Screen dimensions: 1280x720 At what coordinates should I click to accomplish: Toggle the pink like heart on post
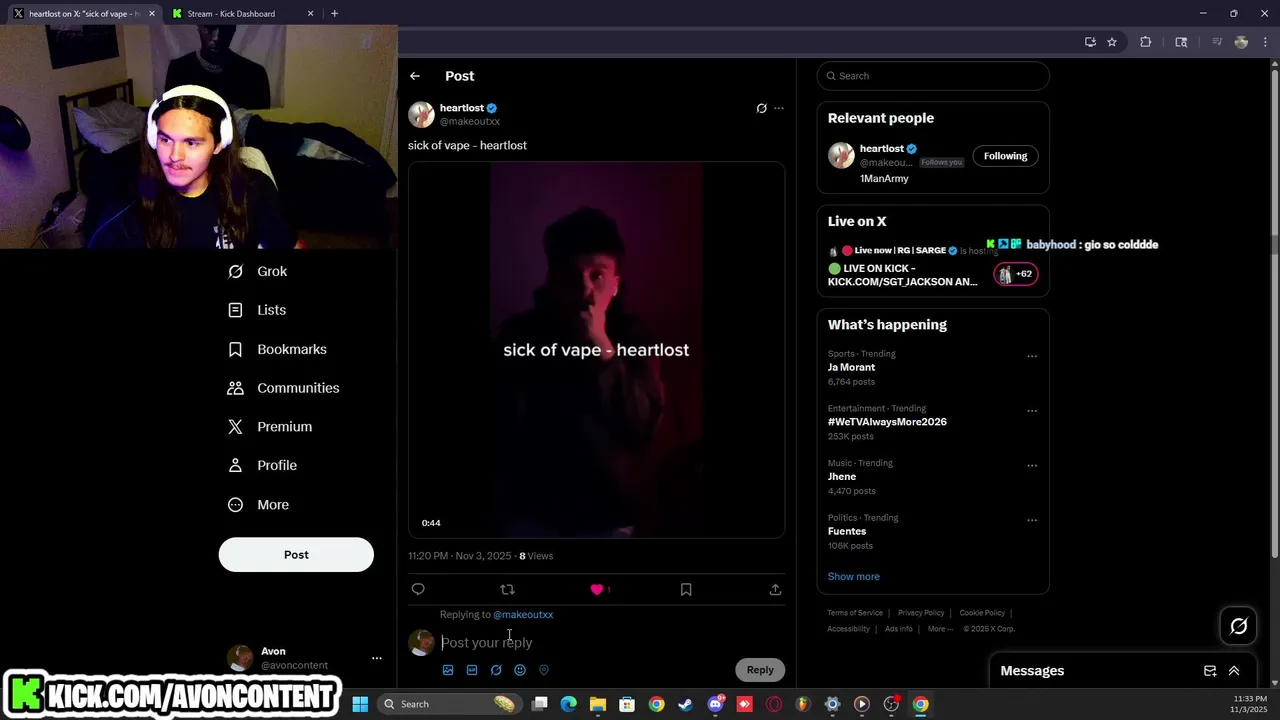click(x=597, y=589)
